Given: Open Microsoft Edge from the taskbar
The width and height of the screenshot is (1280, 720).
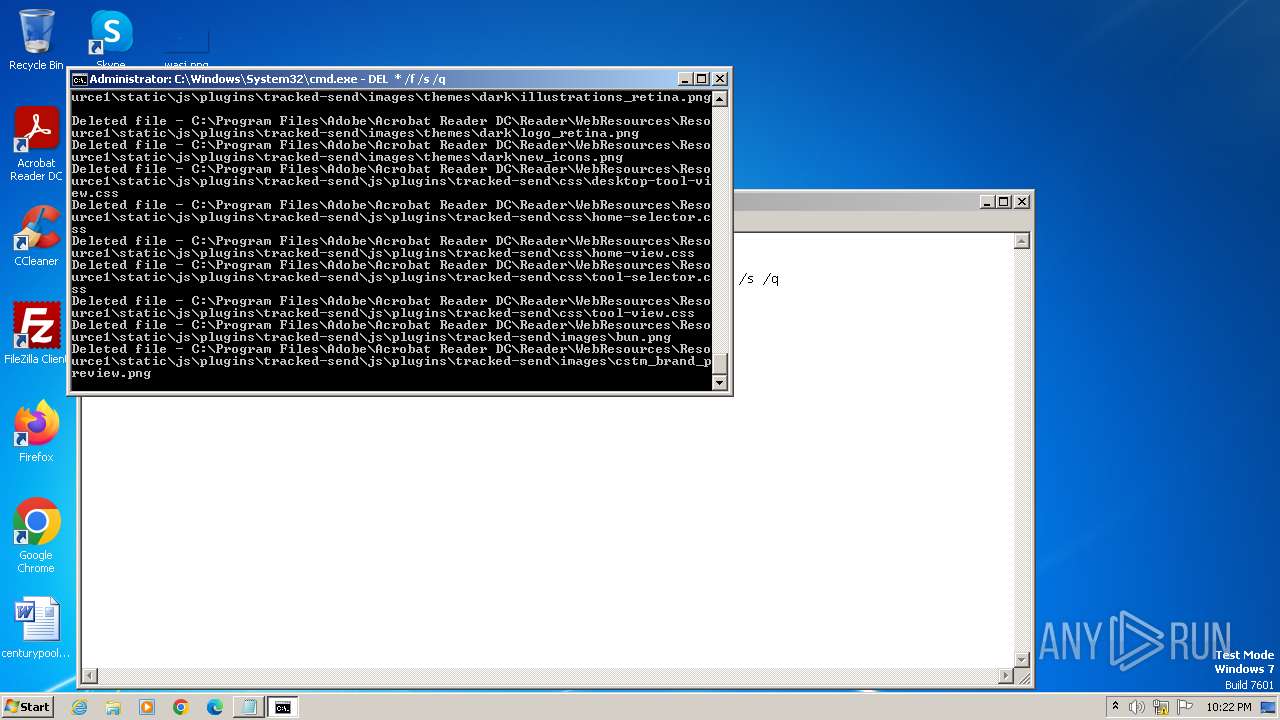Looking at the screenshot, I should pyautogui.click(x=215, y=707).
